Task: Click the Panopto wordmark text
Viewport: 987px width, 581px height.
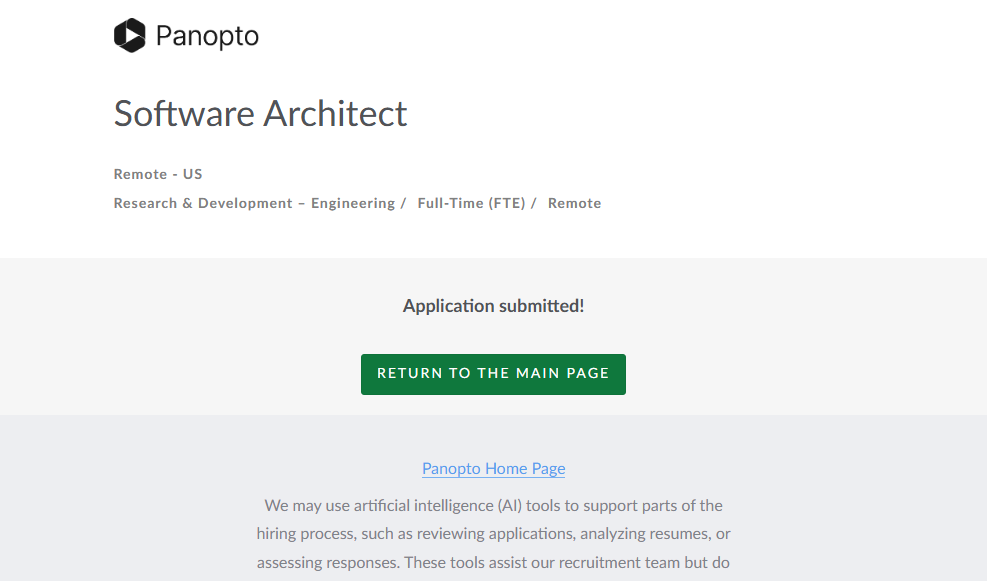Action: coord(207,37)
